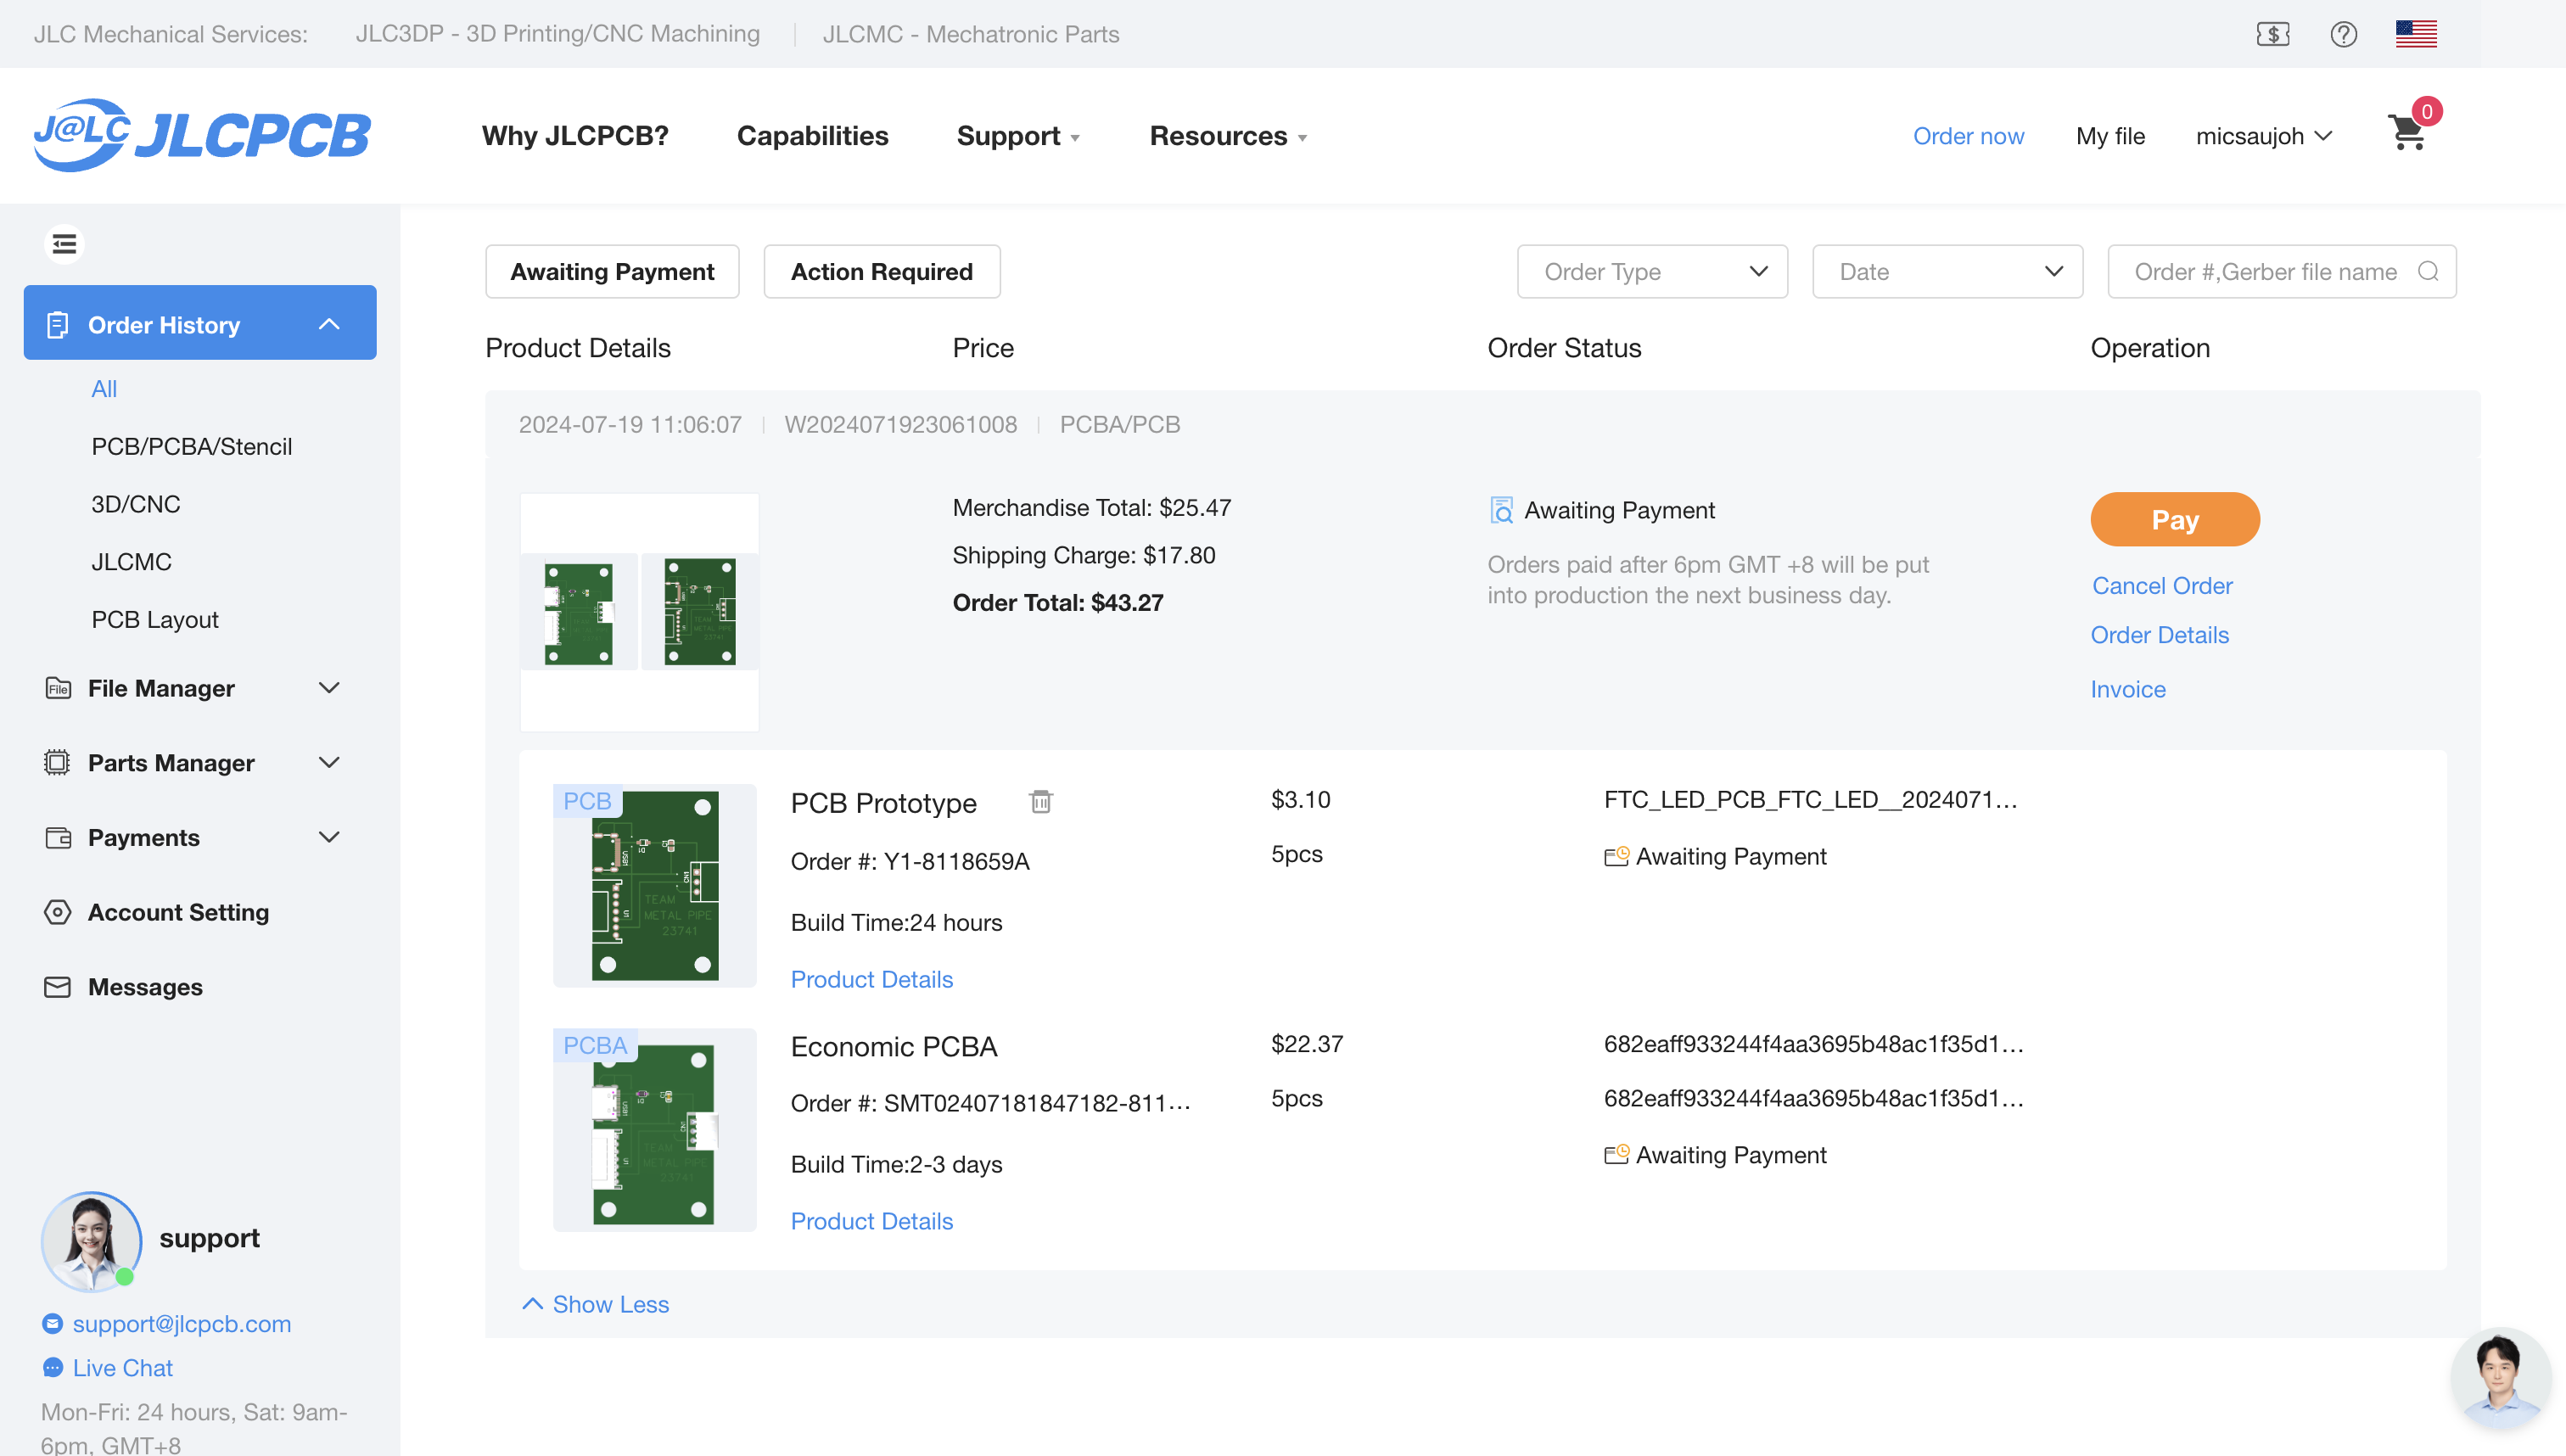Click the JLCPCB logo
Screen dimensions: 2566x1456
tap(203, 135)
